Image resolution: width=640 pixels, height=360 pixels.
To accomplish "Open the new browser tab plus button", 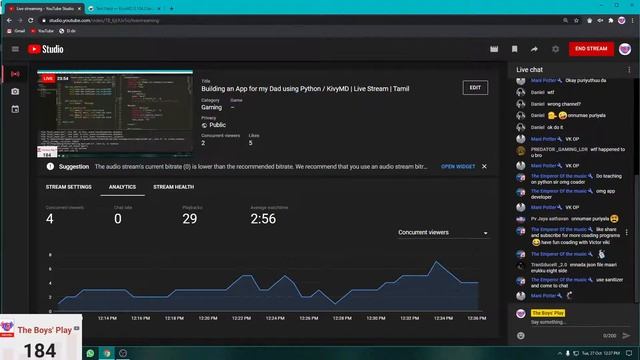I will point(171,8).
